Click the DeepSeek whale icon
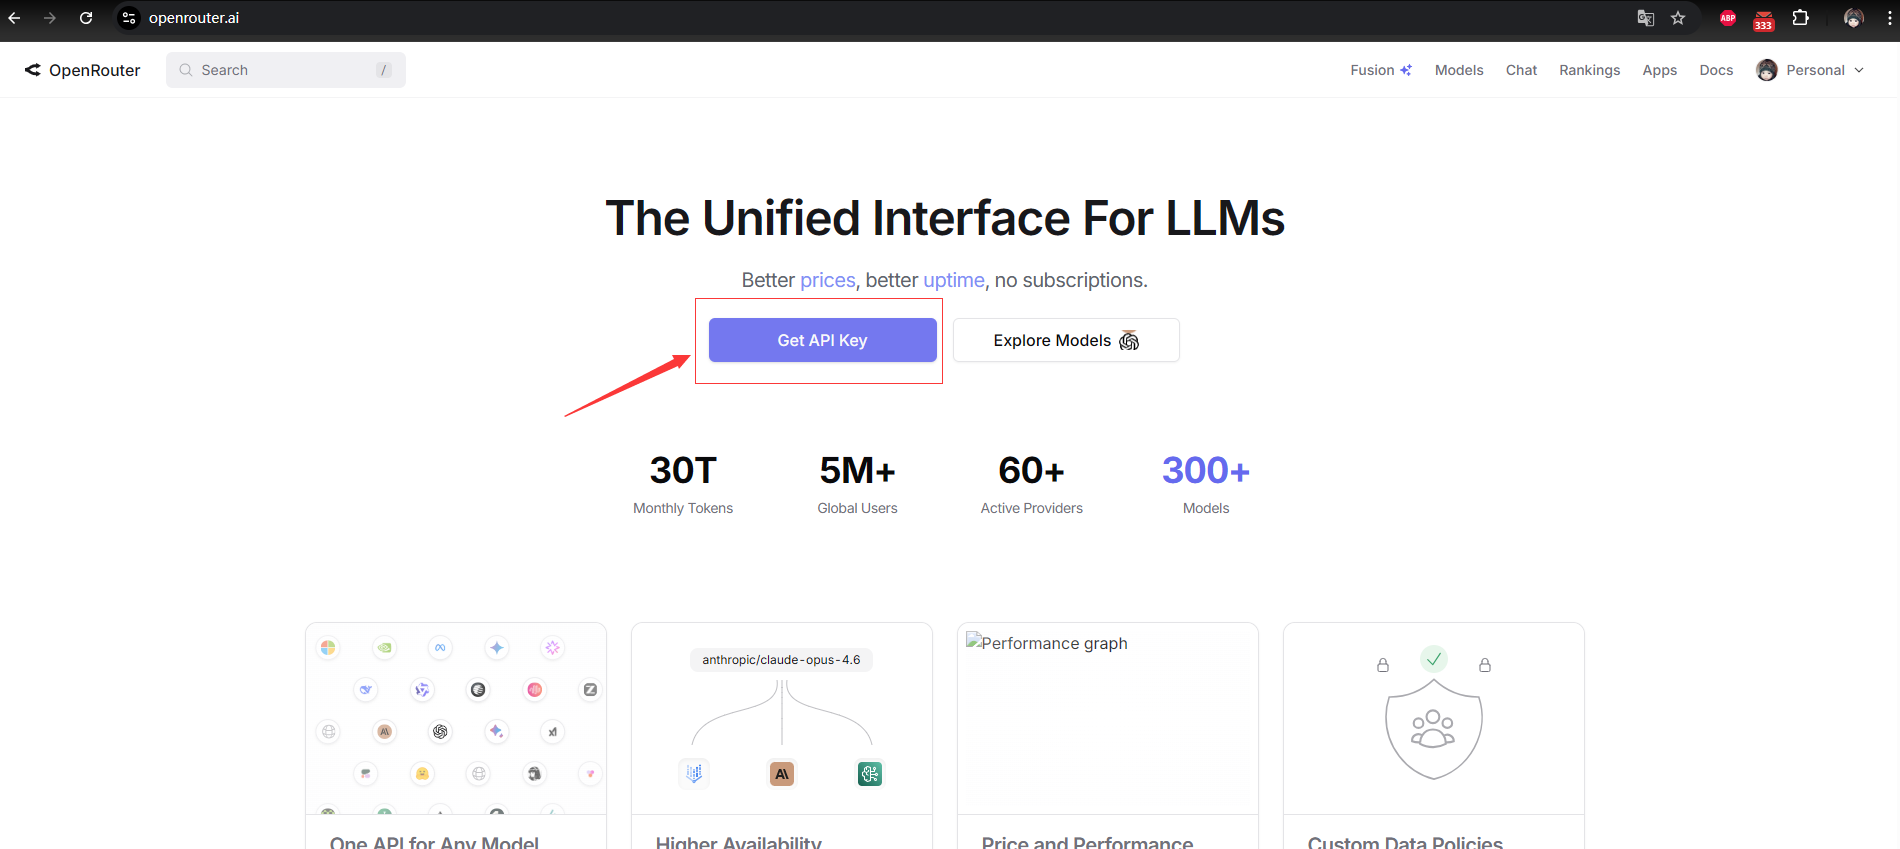The width and height of the screenshot is (1900, 849). pyautogui.click(x=366, y=690)
